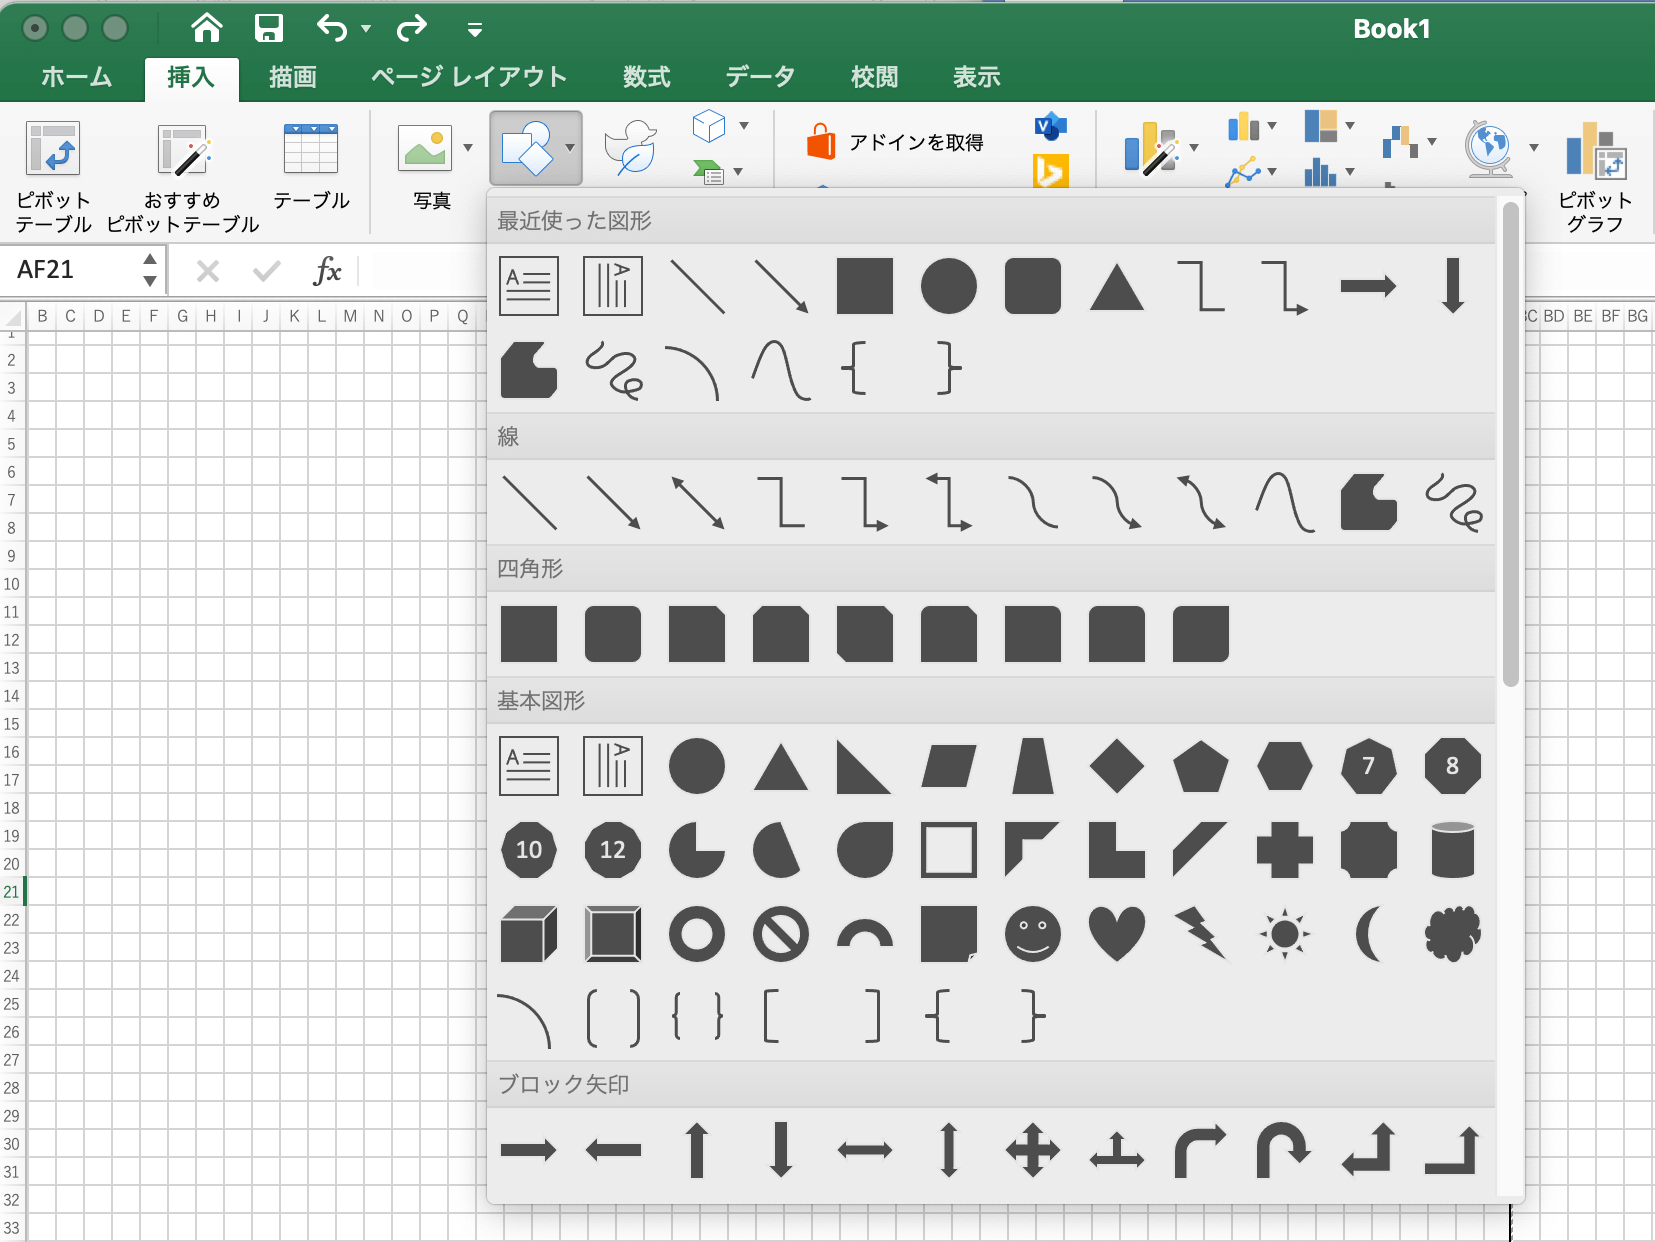
Task: Insert a ピボットグラフ
Action: point(1595,178)
